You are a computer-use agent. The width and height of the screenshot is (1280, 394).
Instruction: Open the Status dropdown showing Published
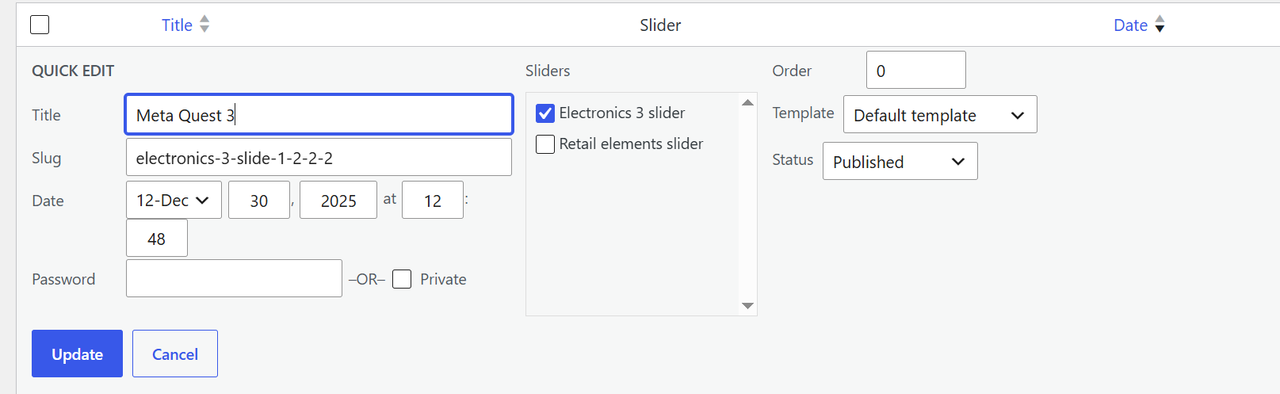(900, 161)
